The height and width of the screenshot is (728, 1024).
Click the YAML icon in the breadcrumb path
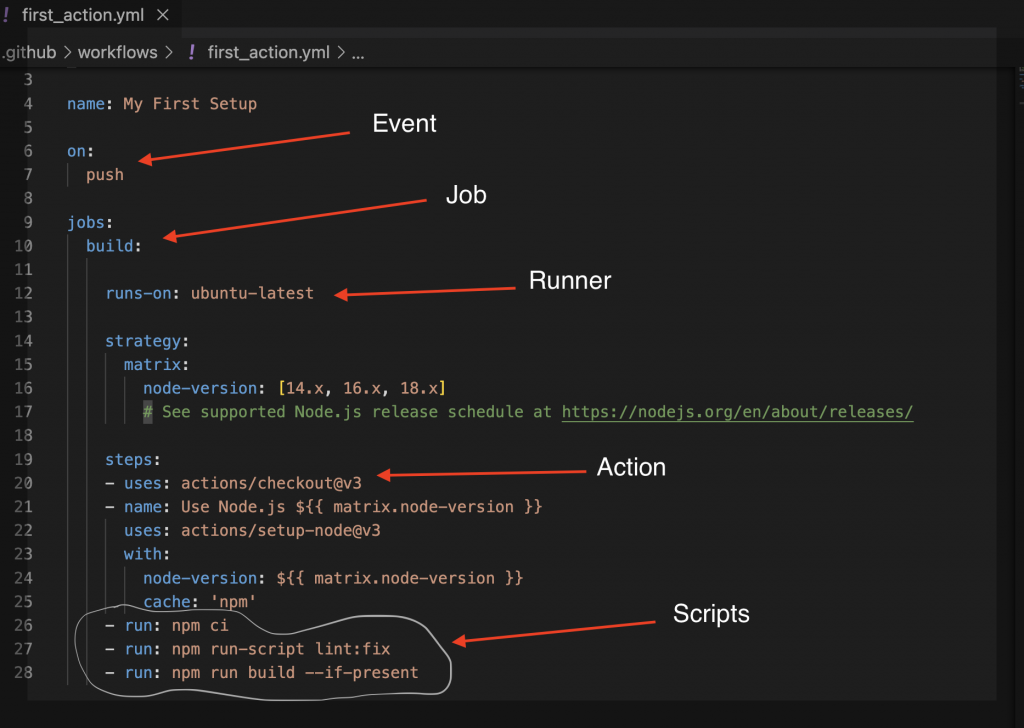pos(191,52)
